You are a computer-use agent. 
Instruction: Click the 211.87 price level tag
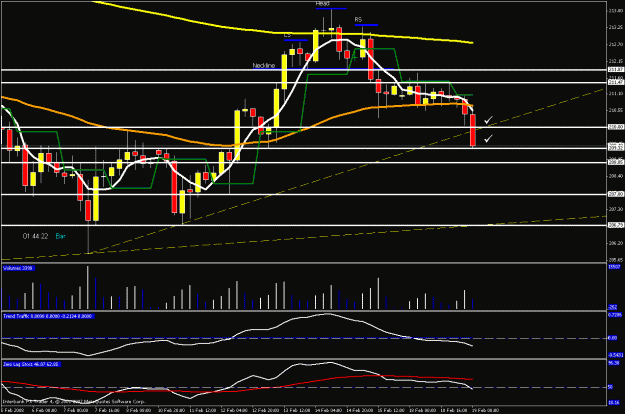click(615, 70)
